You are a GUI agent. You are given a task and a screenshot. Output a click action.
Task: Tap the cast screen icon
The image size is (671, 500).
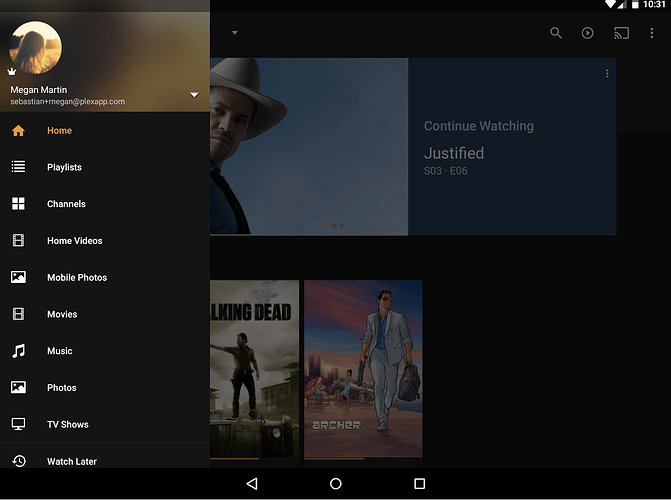click(621, 33)
